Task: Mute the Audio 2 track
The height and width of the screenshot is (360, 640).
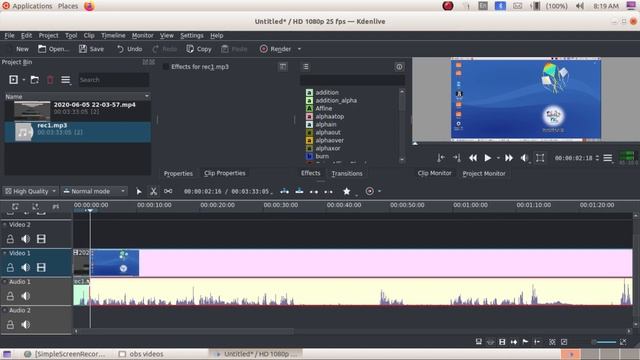Action: click(x=25, y=324)
